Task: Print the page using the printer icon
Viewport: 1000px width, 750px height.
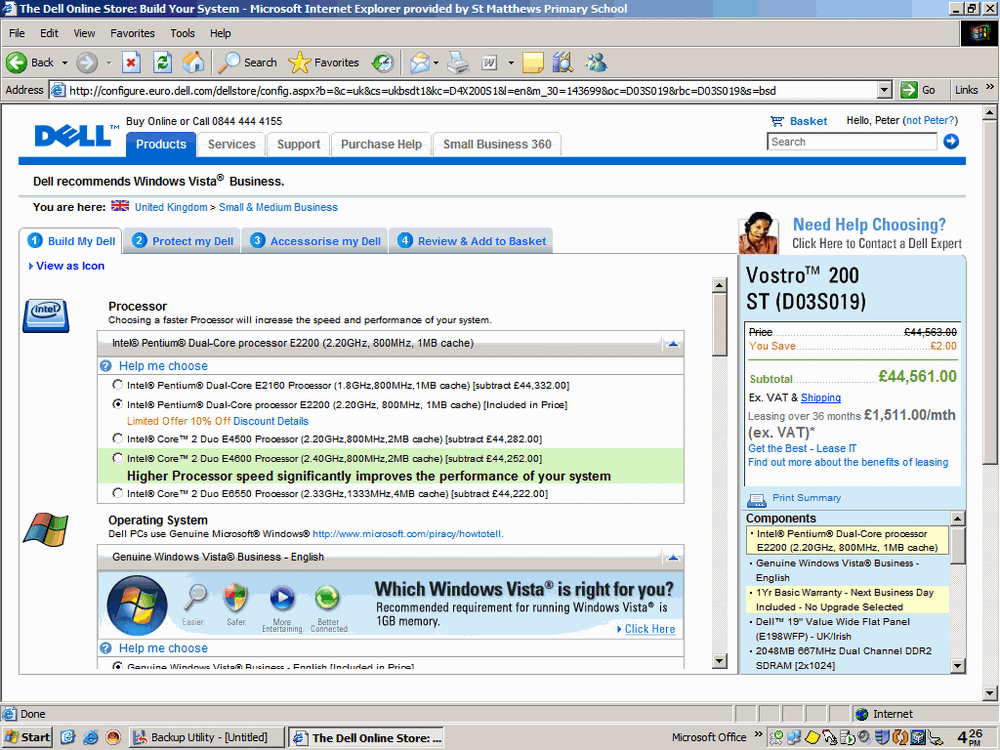Action: 458,62
